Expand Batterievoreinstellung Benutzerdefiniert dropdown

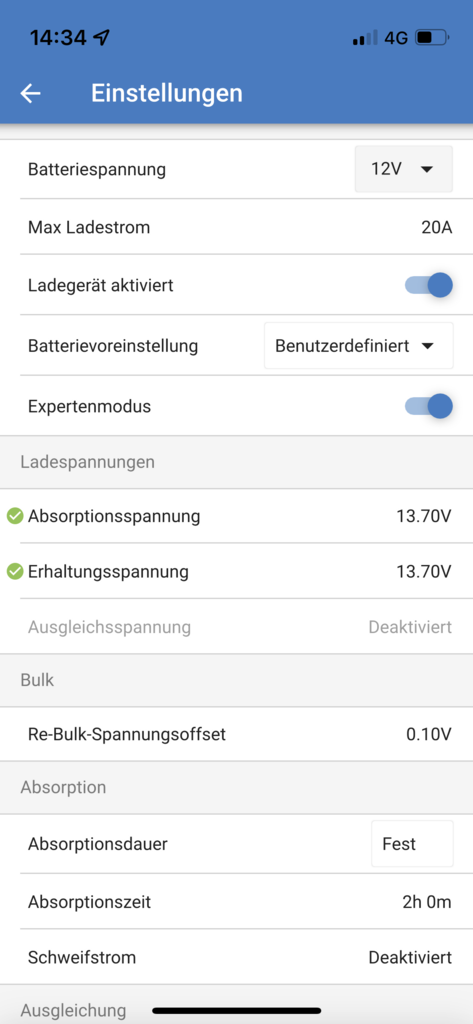tap(359, 345)
